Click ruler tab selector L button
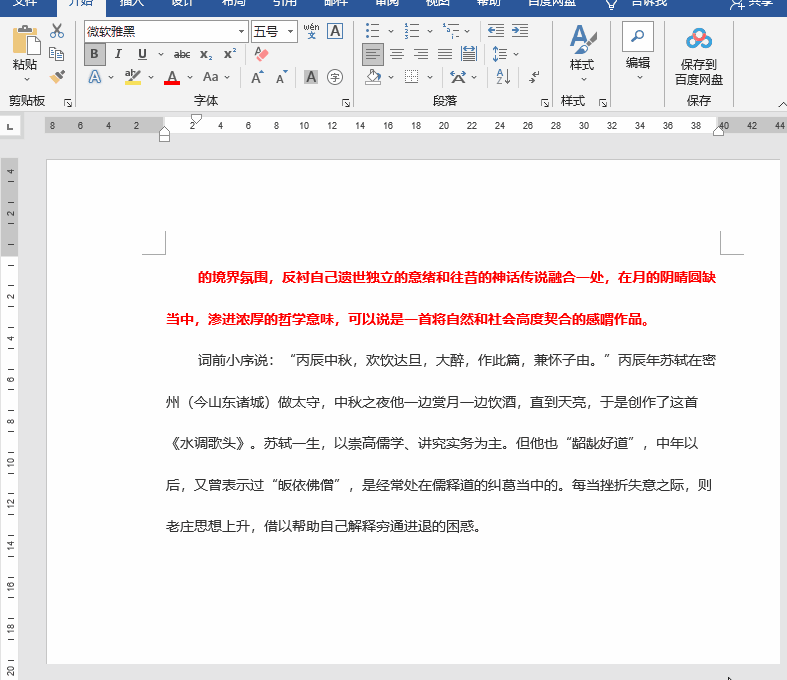787x680 pixels. pos(10,126)
